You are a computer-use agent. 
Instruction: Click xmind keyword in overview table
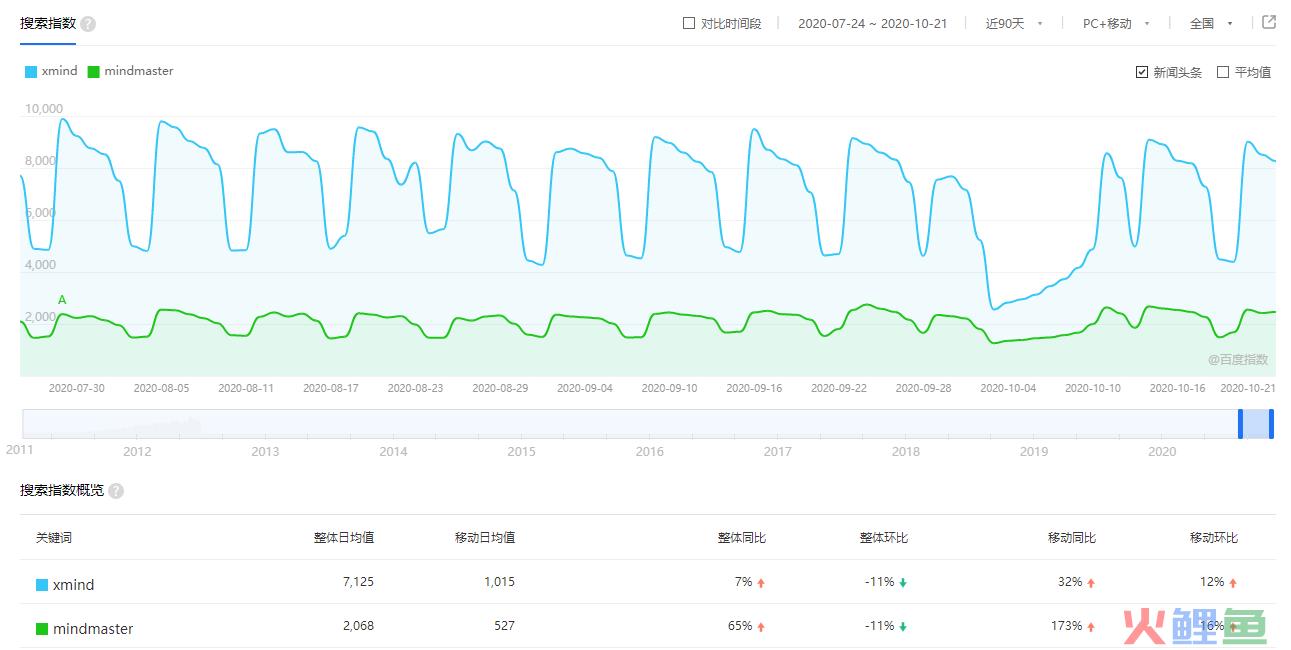click(73, 585)
